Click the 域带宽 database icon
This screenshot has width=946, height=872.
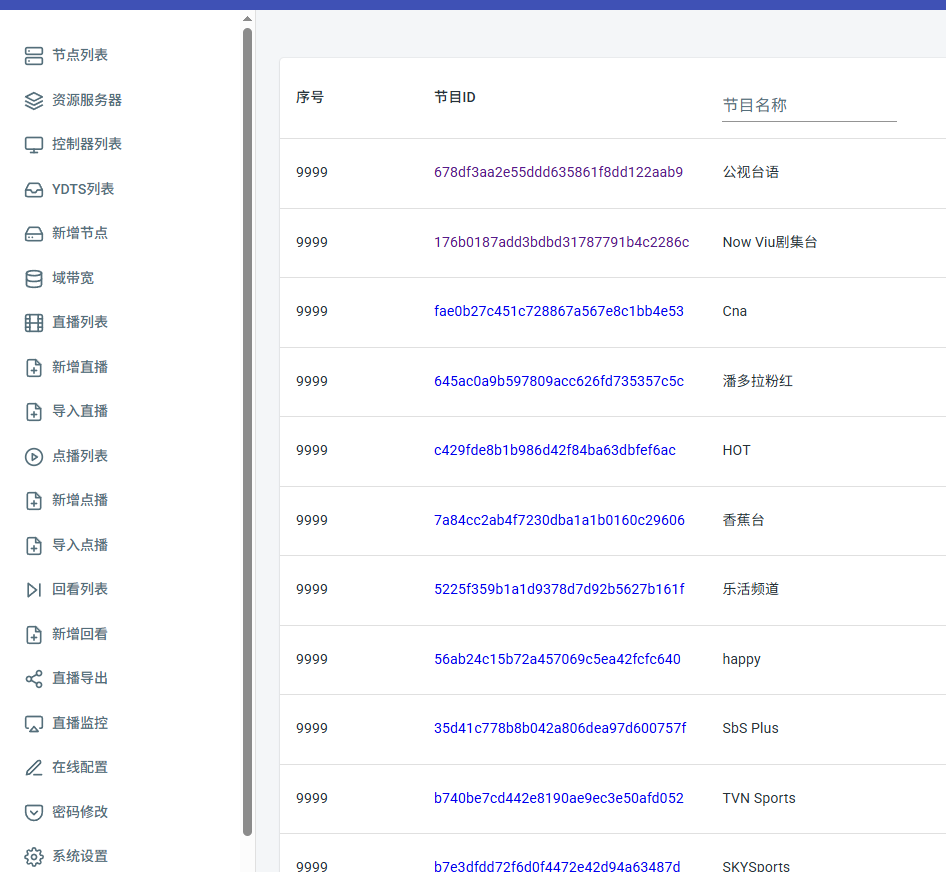(x=34, y=278)
